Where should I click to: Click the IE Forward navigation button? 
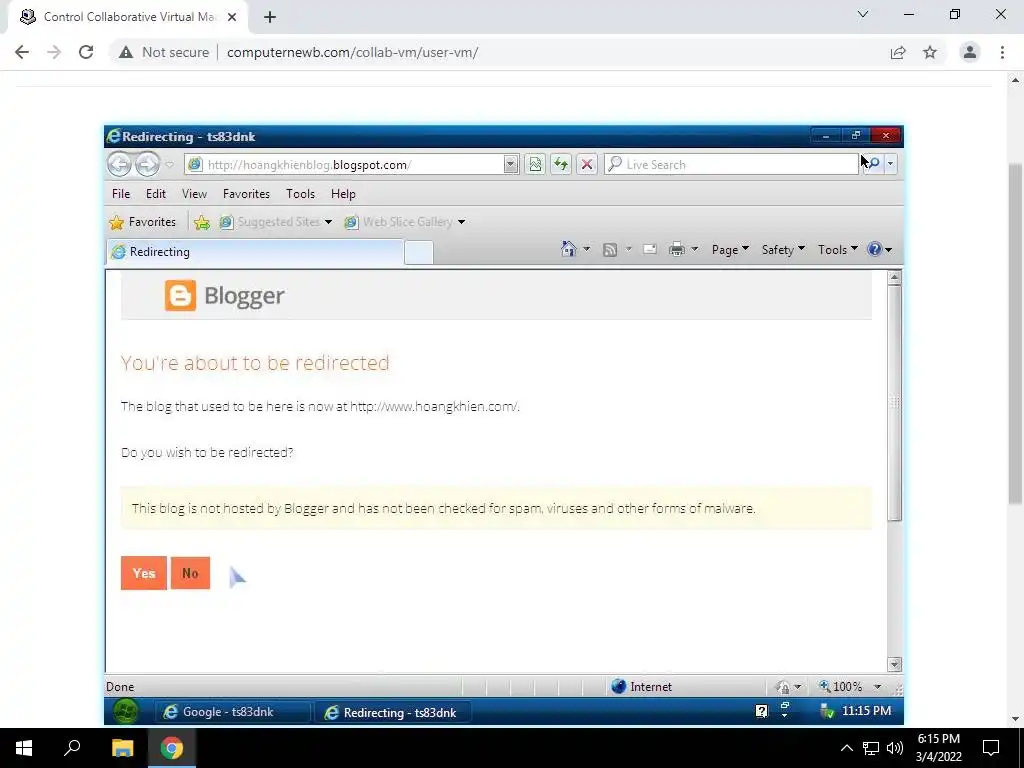147,164
